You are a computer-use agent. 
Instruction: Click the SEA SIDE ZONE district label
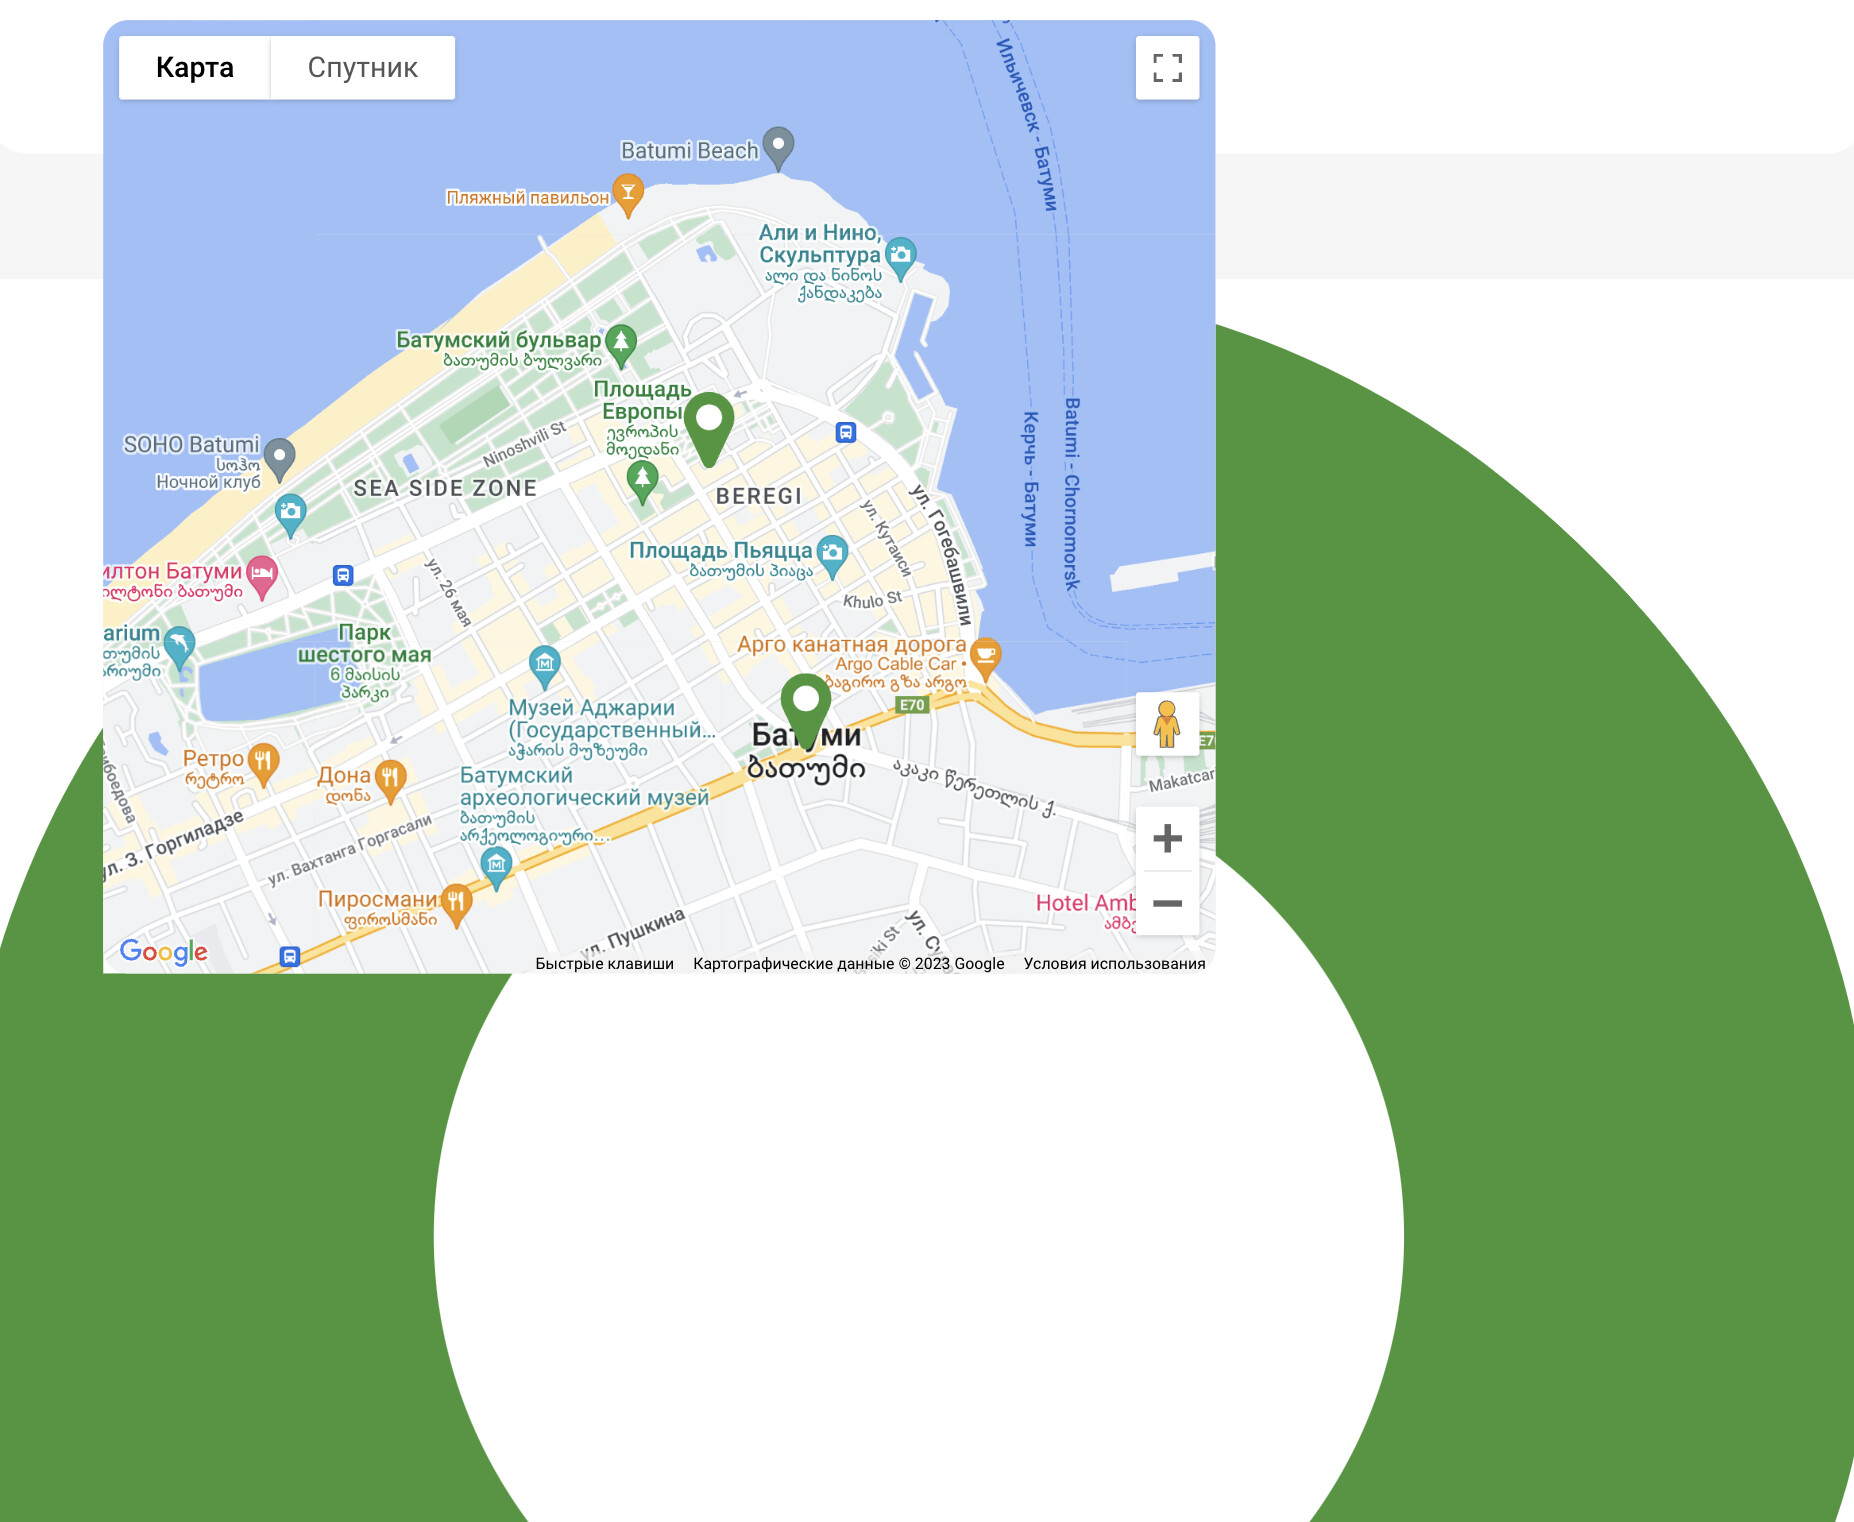445,489
